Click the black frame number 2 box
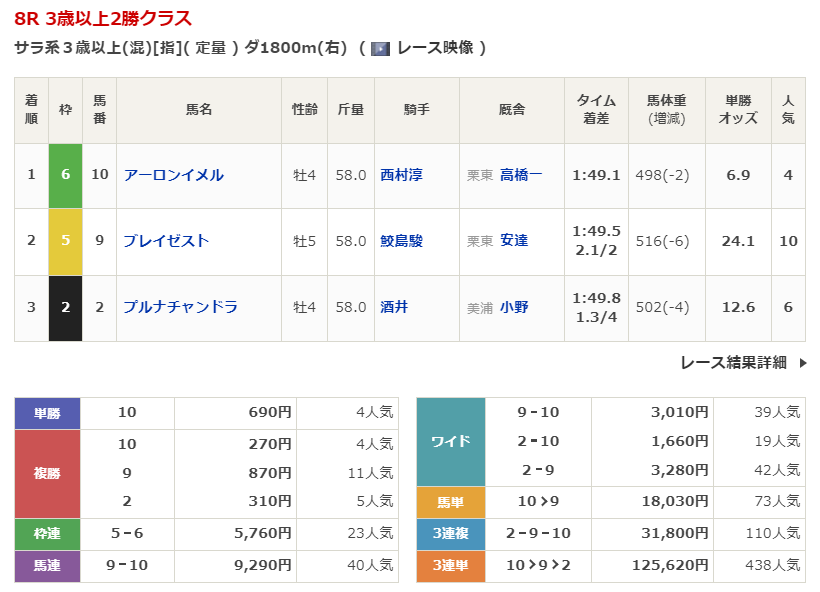820x592 pixels. (x=65, y=307)
